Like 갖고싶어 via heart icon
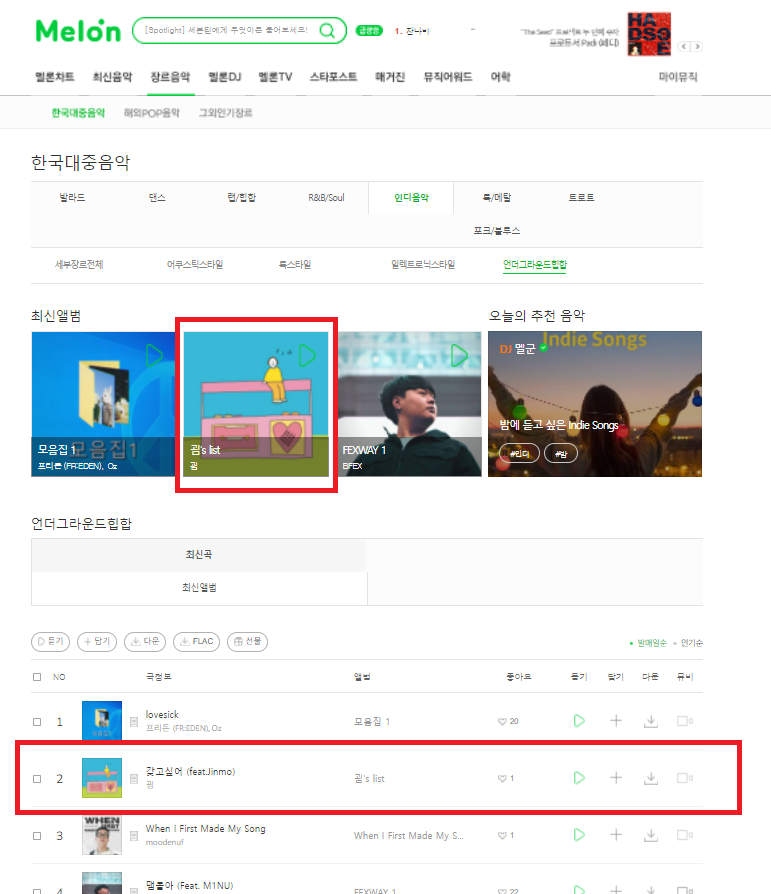The width and height of the screenshot is (771, 894). pyautogui.click(x=502, y=778)
